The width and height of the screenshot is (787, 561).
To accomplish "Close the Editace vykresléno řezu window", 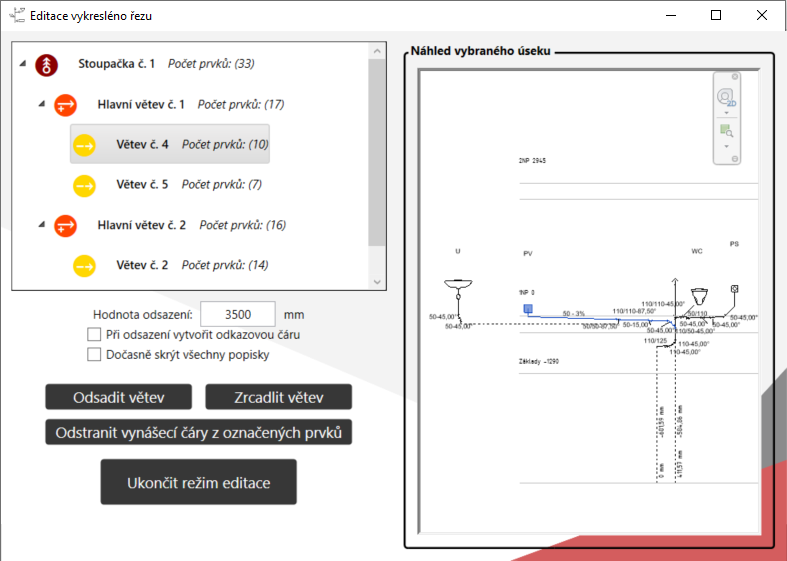I will point(762,16).
